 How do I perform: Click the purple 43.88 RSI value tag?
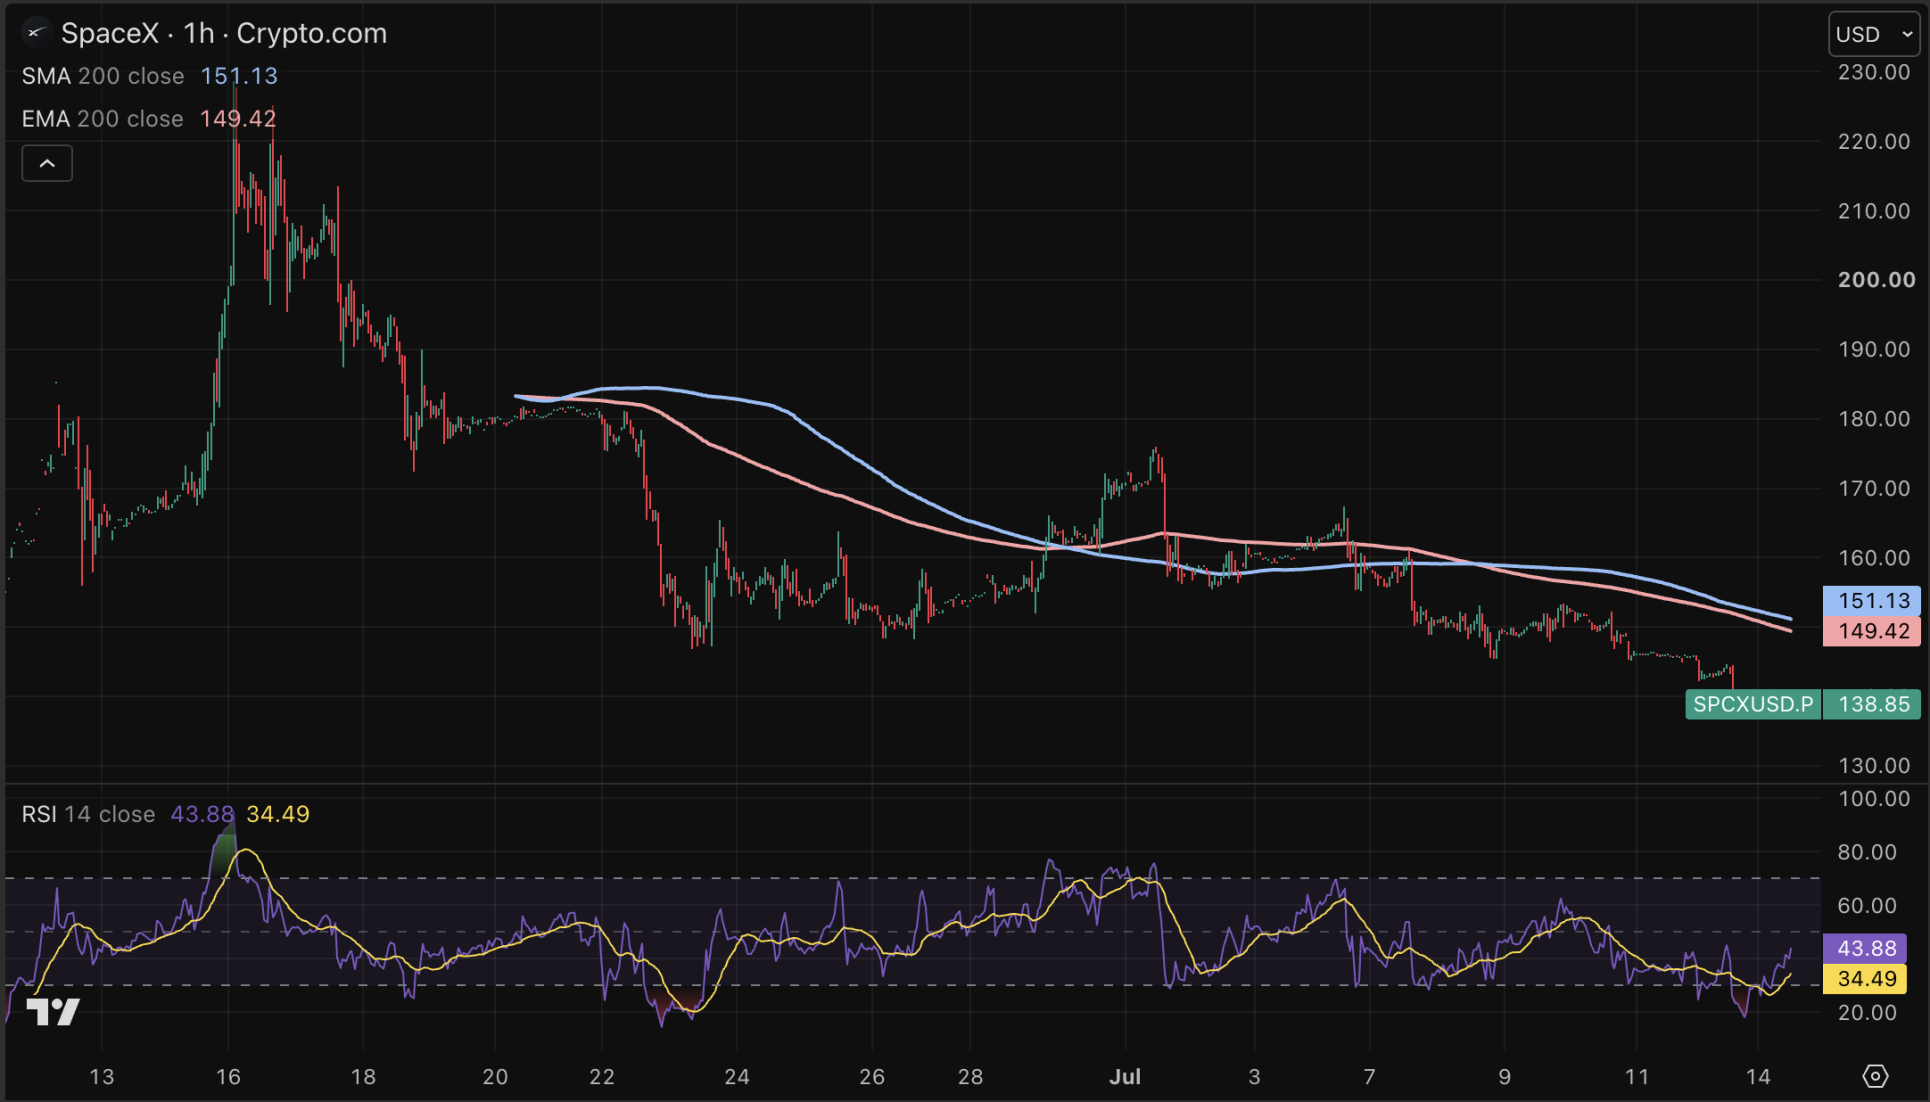(x=1866, y=948)
